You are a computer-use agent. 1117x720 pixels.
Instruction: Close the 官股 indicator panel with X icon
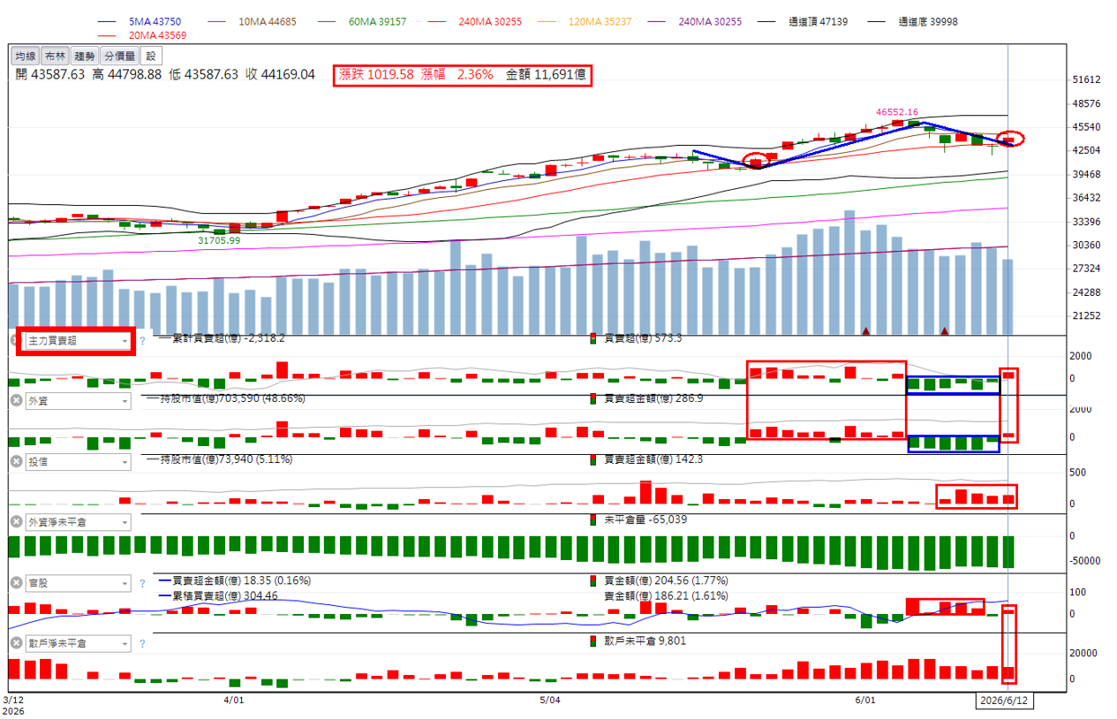click(16, 583)
